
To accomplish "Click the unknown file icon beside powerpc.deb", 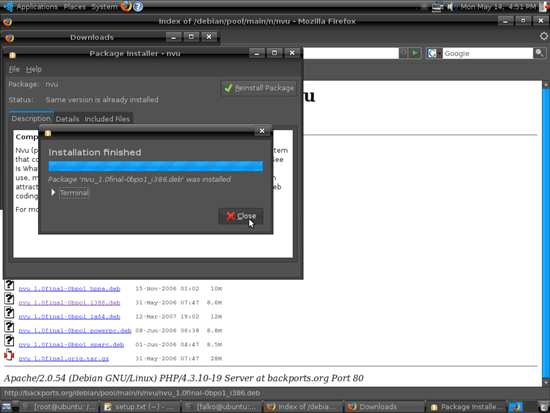I will [x=9, y=327].
